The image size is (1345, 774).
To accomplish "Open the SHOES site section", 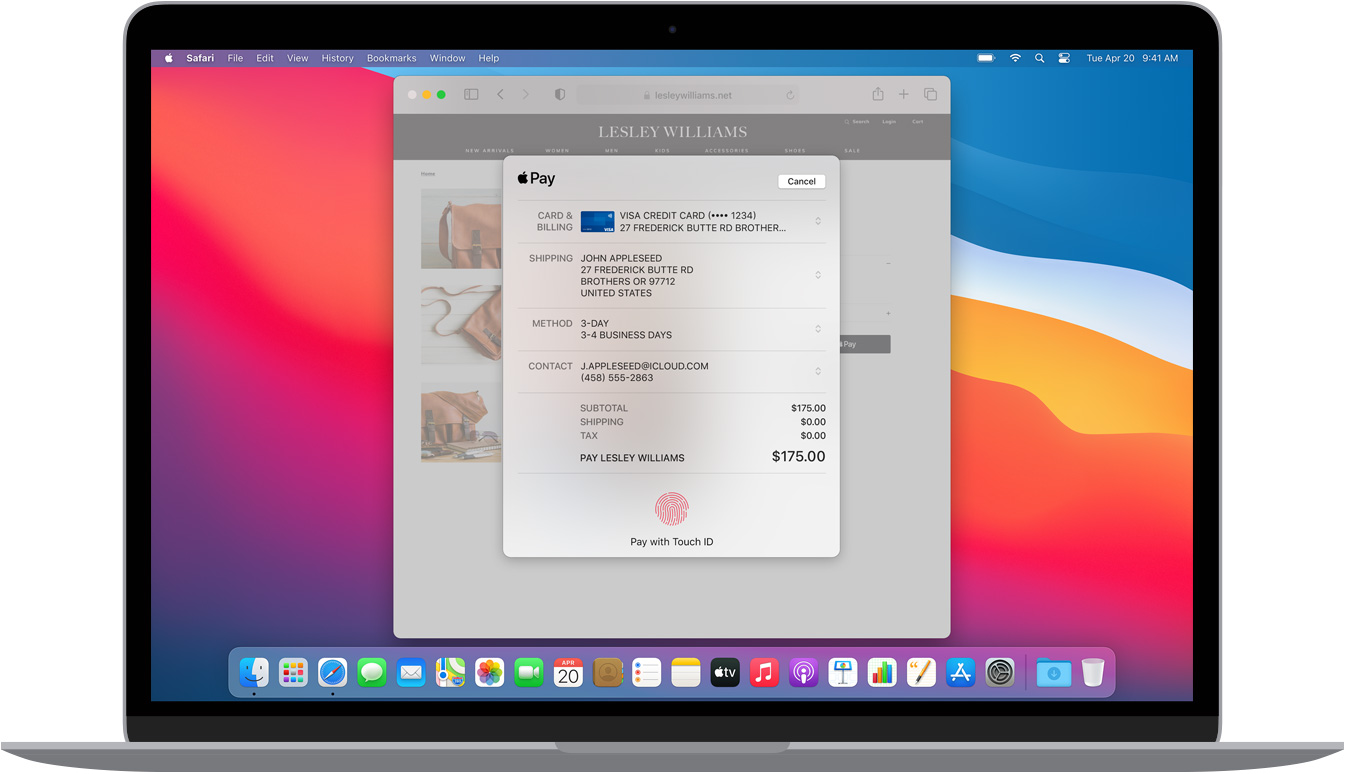I will (x=795, y=151).
